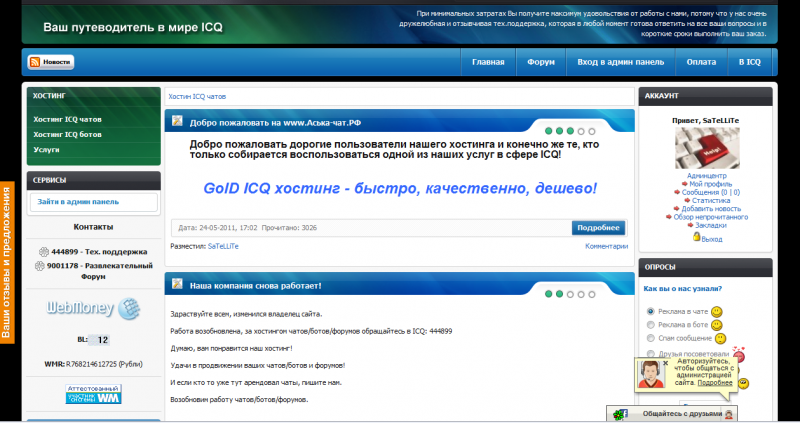
Task: Select Друзья посоветовали poll option
Action: 651,354
